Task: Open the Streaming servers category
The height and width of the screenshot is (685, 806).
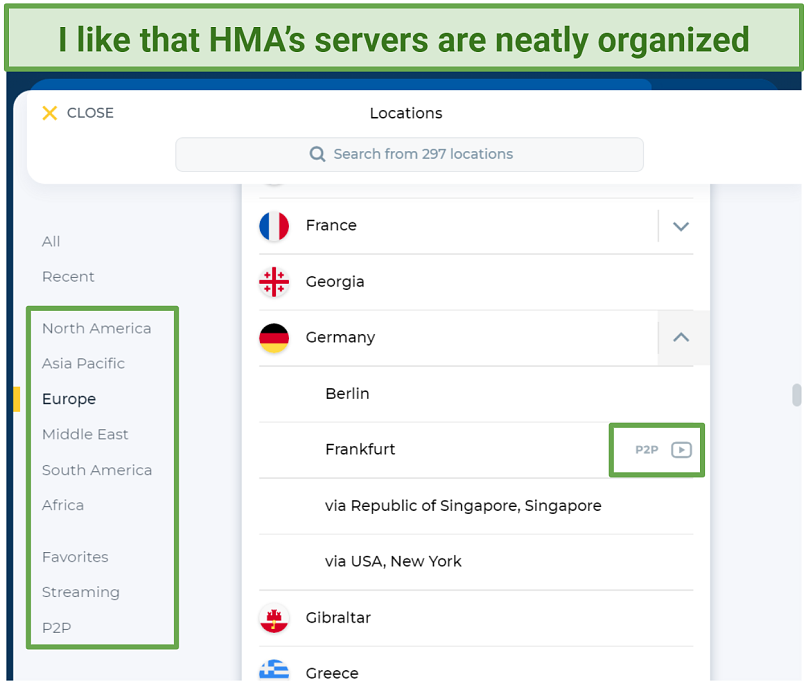Action: tap(81, 593)
